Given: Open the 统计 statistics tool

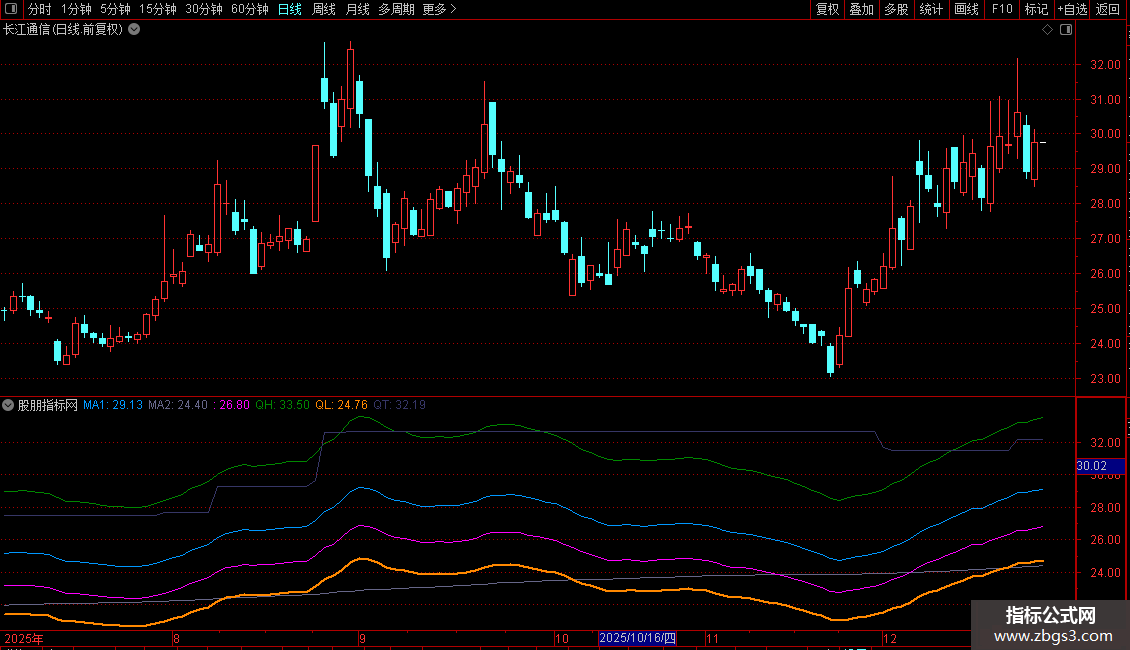Looking at the screenshot, I should [x=931, y=9].
